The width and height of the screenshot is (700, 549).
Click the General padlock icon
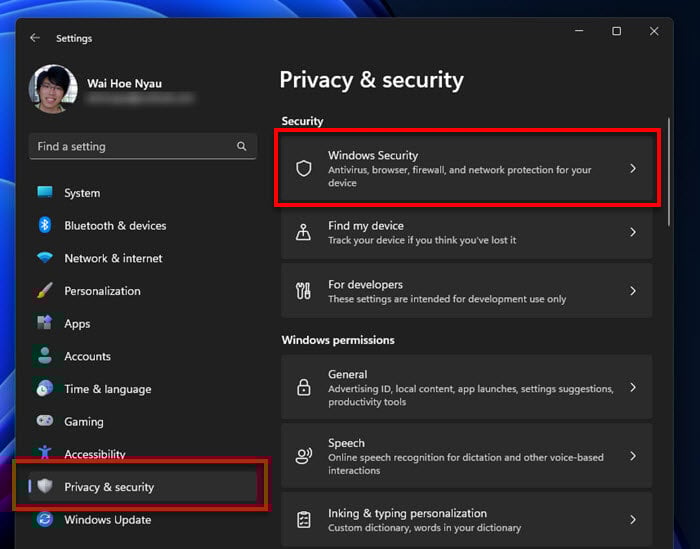[304, 387]
